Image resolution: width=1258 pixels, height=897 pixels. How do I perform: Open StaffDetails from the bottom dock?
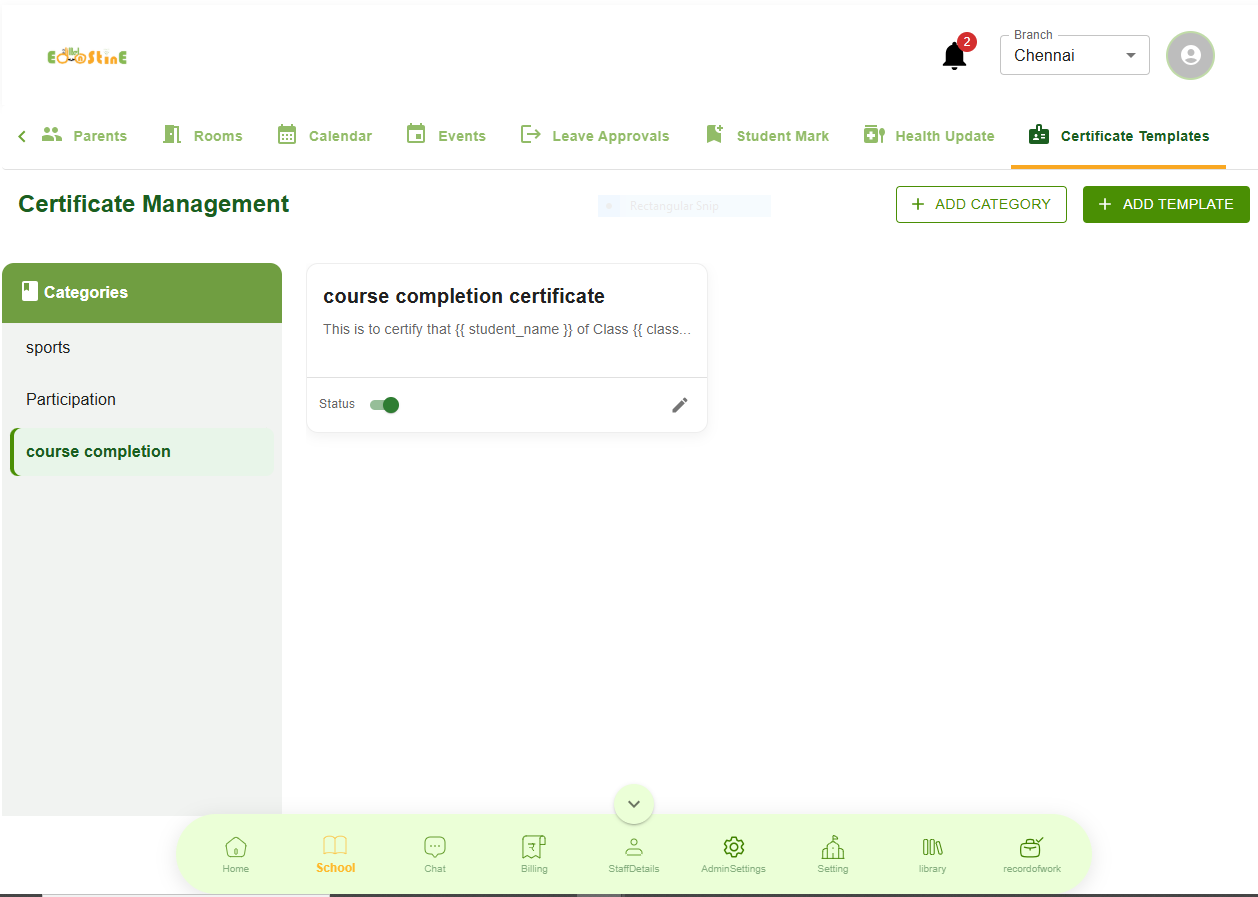coord(634,855)
